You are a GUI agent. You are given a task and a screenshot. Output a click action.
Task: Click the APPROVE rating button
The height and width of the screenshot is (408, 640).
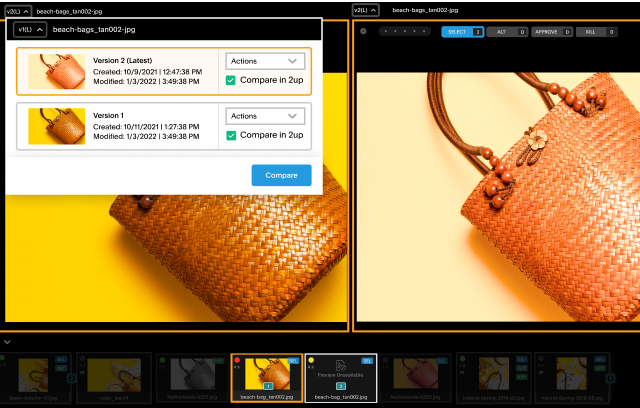[x=552, y=32]
